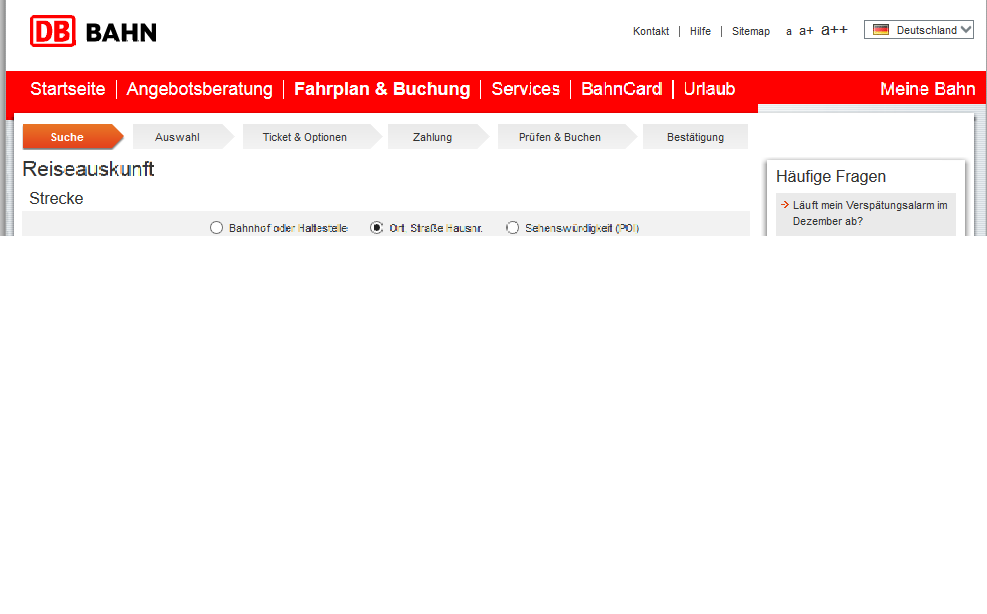This screenshot has width=987, height=614.
Task: Open the Hilfe link
Action: pos(700,31)
